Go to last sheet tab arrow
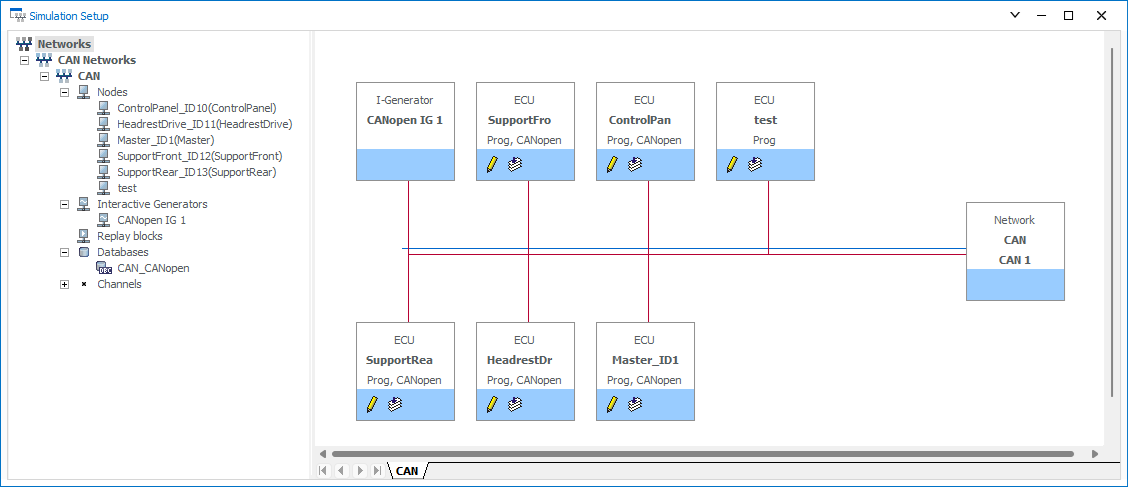The height and width of the screenshot is (487, 1128). tap(378, 471)
